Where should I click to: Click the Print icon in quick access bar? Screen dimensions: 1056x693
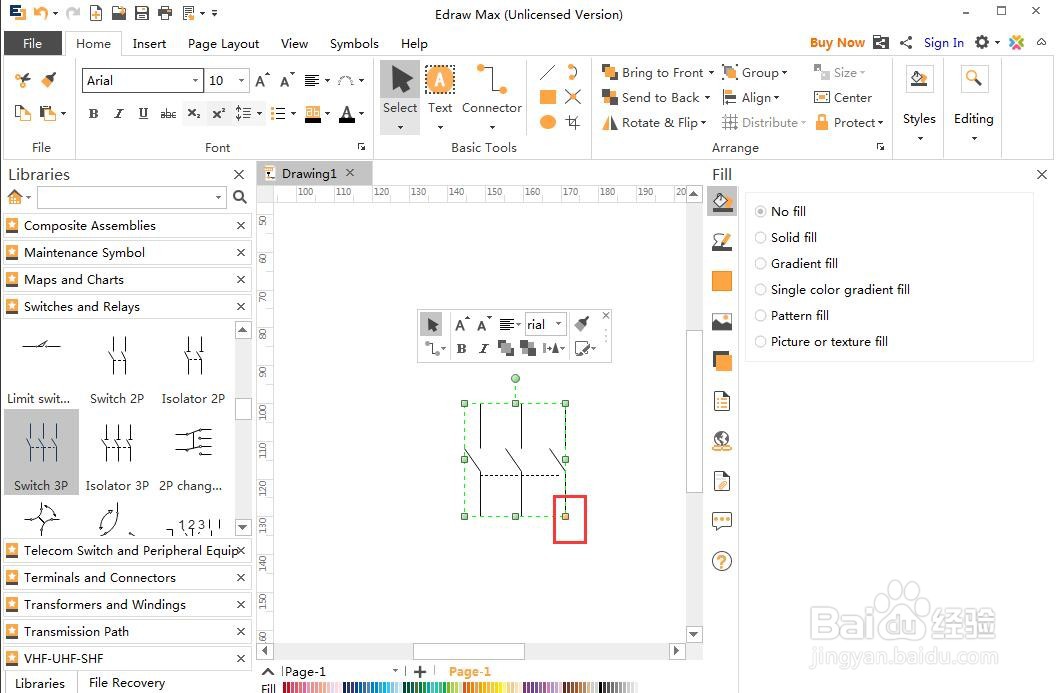pyautogui.click(x=164, y=13)
